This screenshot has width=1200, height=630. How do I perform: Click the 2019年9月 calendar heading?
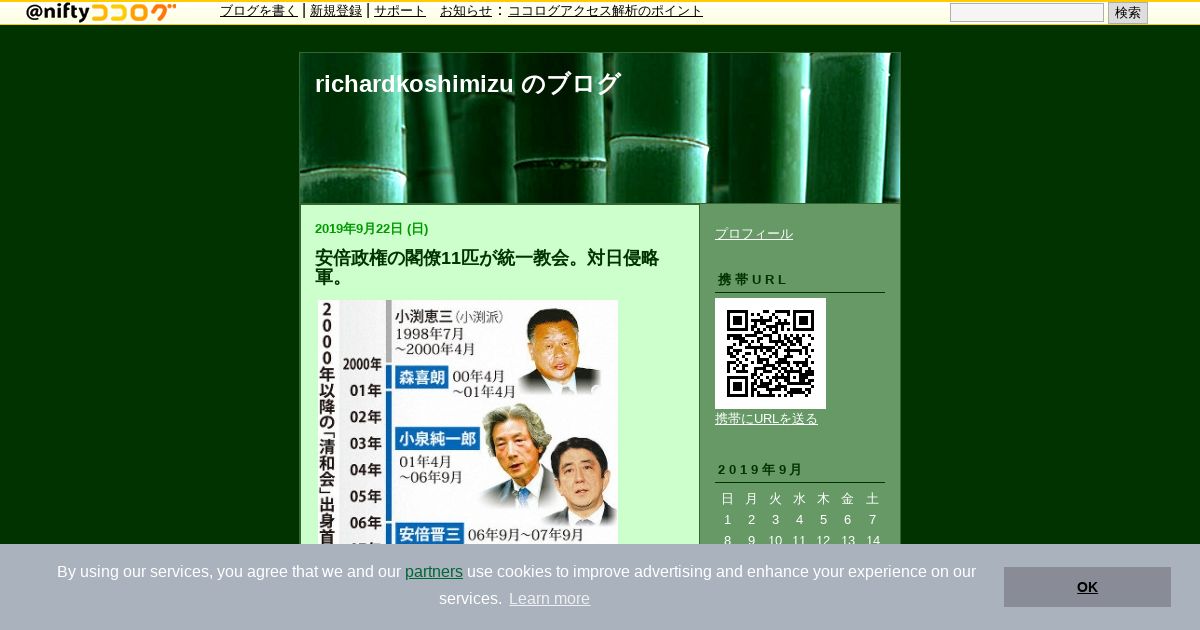[760, 470]
